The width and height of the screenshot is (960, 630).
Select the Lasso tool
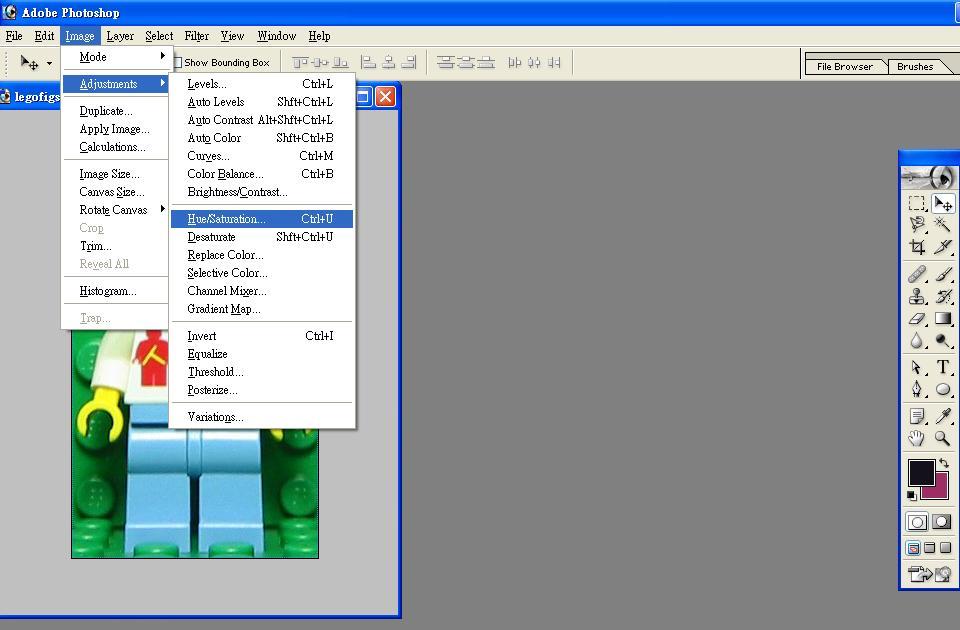coord(917,225)
